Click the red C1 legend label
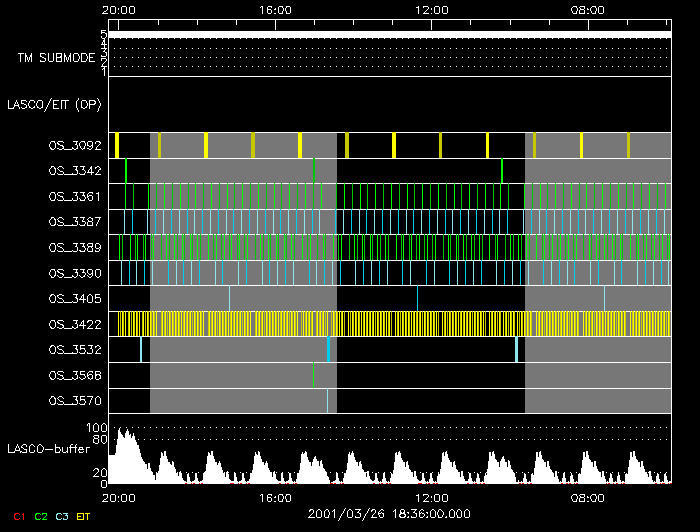Image resolution: width=700 pixels, height=532 pixels. 18,516
